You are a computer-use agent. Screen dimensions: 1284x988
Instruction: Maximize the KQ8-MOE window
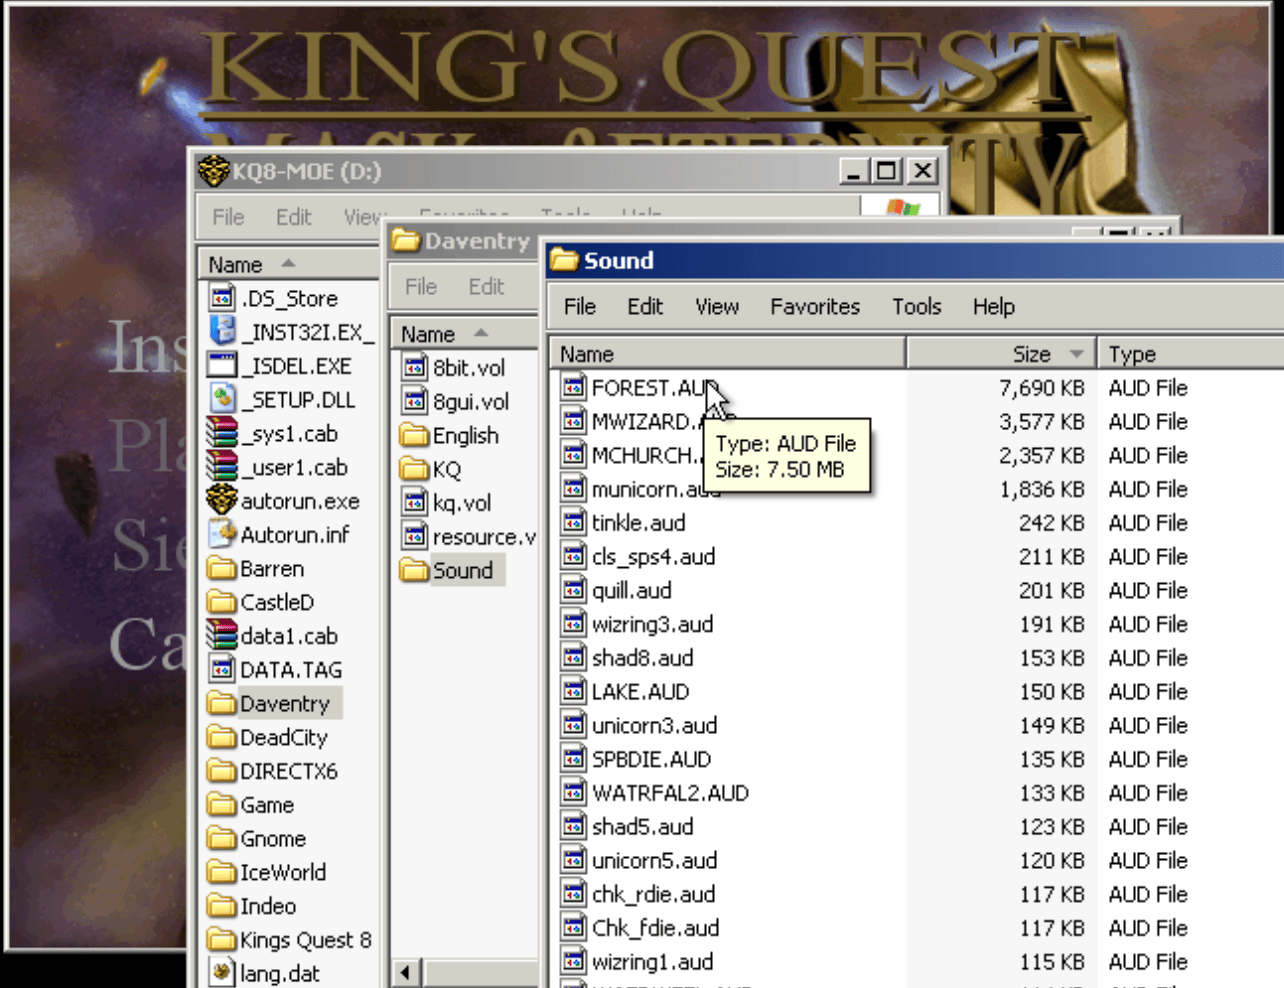pos(887,171)
